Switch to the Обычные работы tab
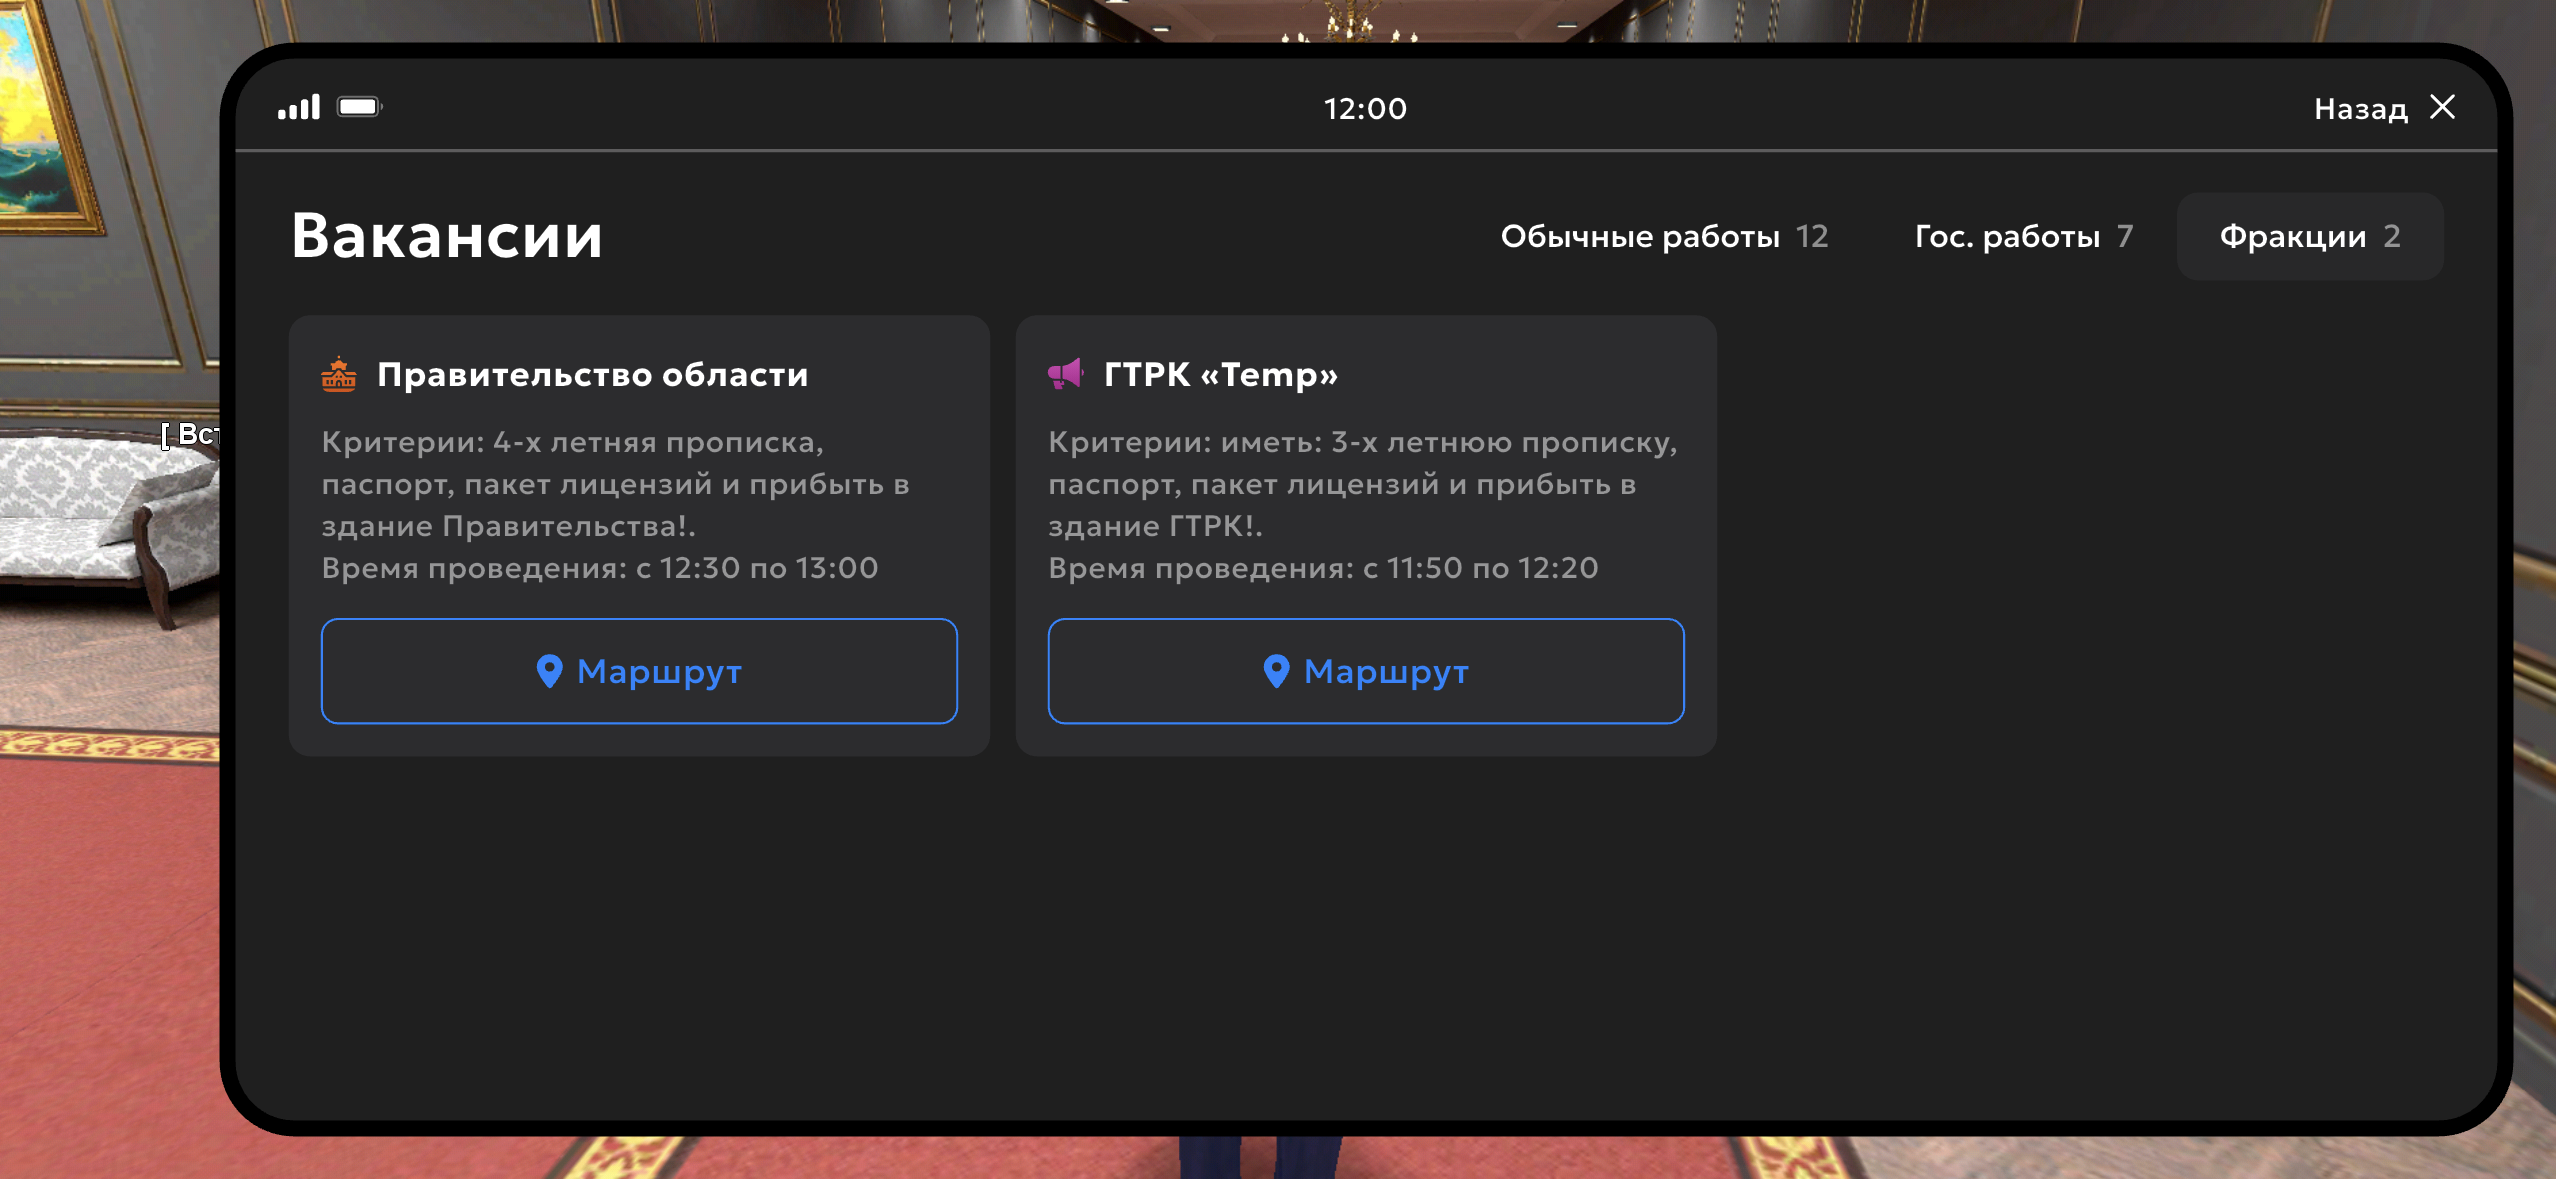Screen dimensions: 2556x1179 click(1664, 236)
